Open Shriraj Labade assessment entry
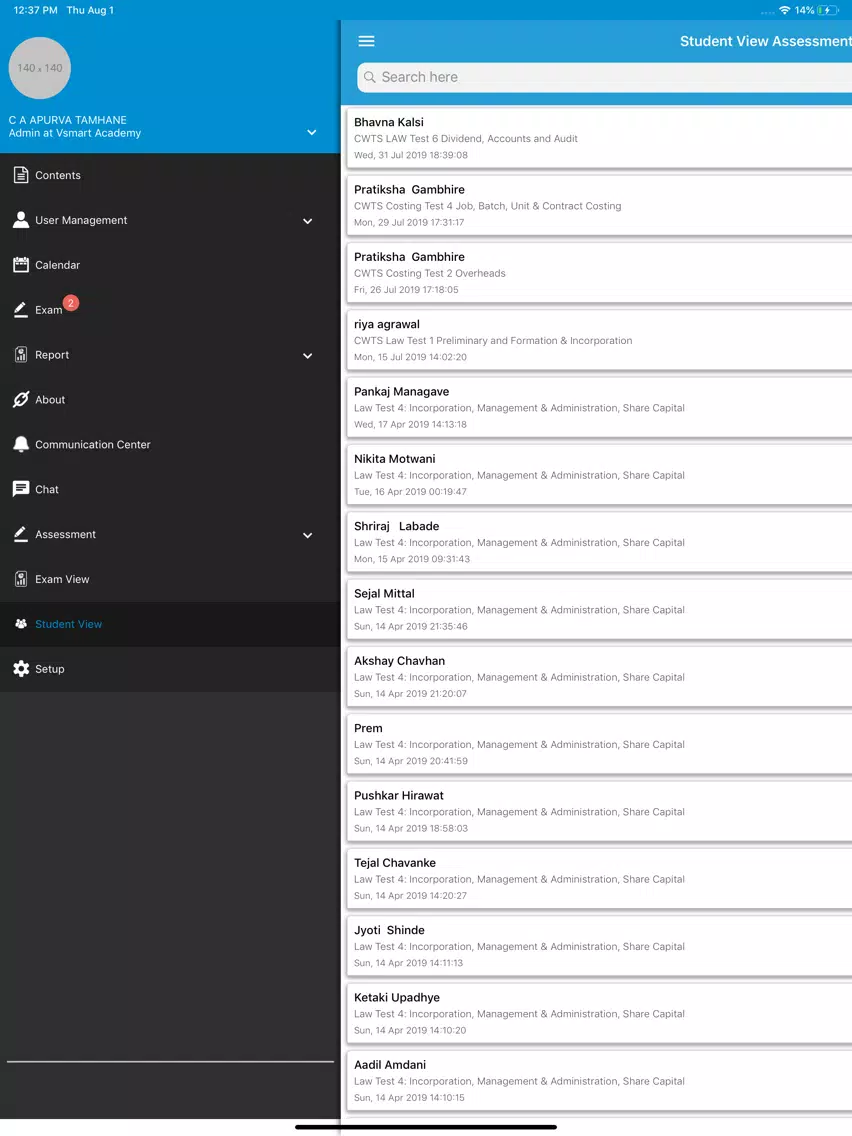The height and width of the screenshot is (1136, 852). coord(599,542)
